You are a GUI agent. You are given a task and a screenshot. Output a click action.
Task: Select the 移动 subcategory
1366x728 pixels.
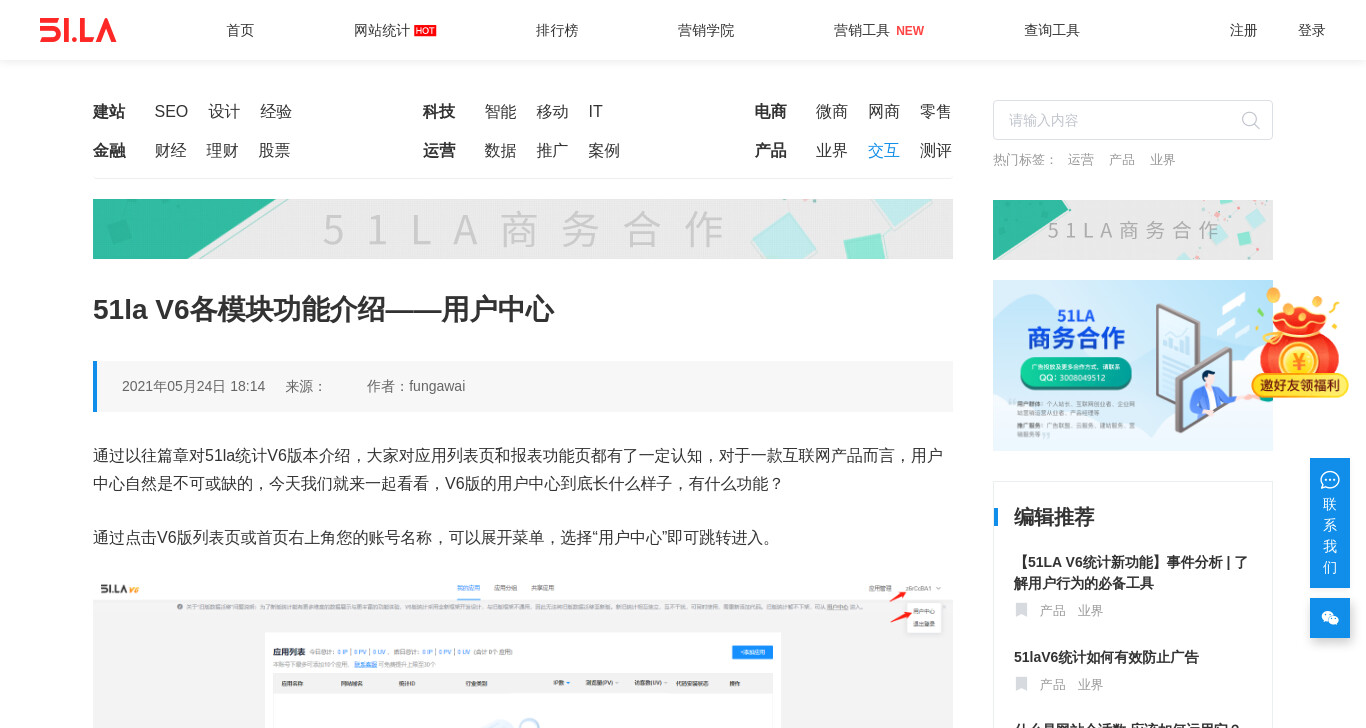(552, 112)
